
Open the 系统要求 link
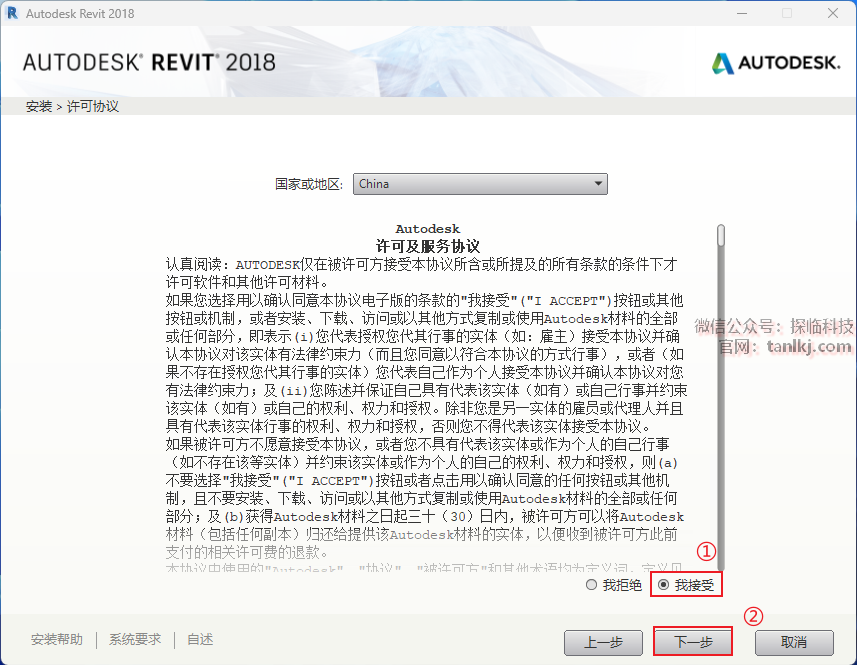coord(135,639)
